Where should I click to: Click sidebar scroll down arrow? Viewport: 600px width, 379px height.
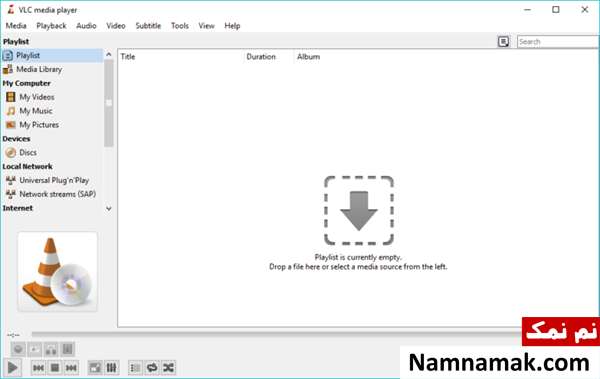[109, 209]
